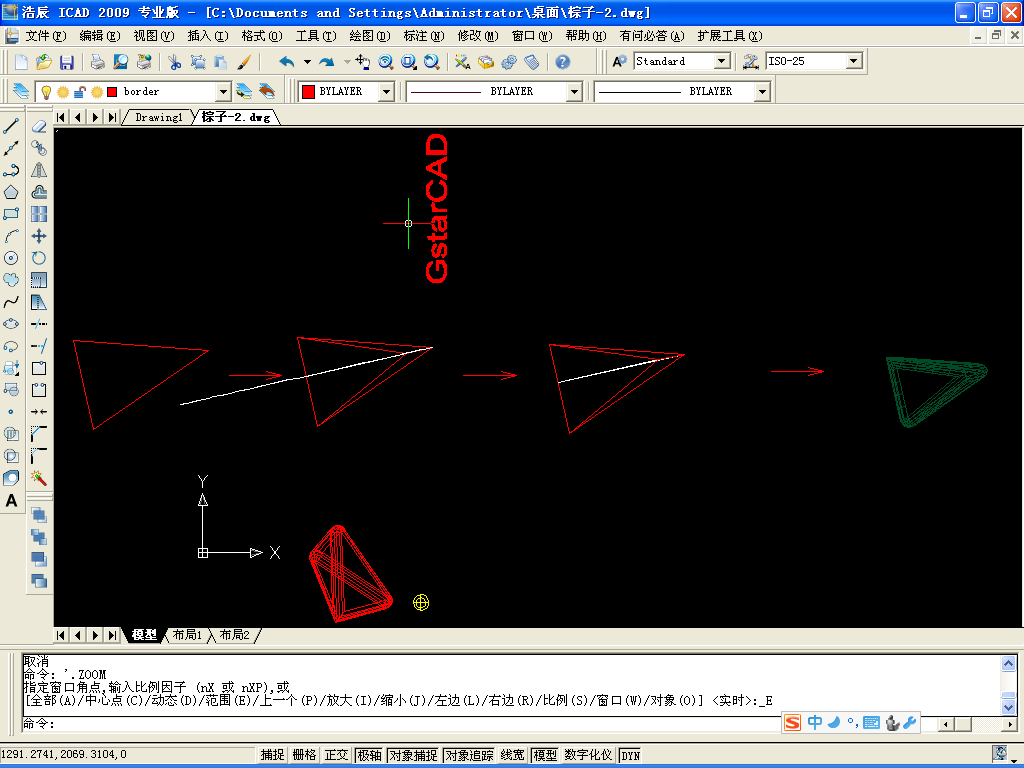1024x768 pixels.
Task: Toggle 栅格 grid display in status bar
Action: click(x=304, y=755)
